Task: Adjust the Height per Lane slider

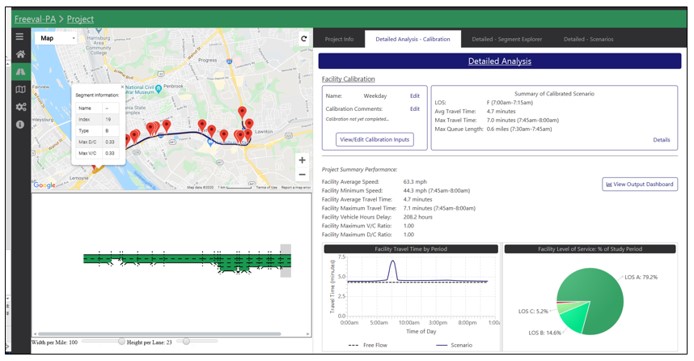Action: [186, 341]
